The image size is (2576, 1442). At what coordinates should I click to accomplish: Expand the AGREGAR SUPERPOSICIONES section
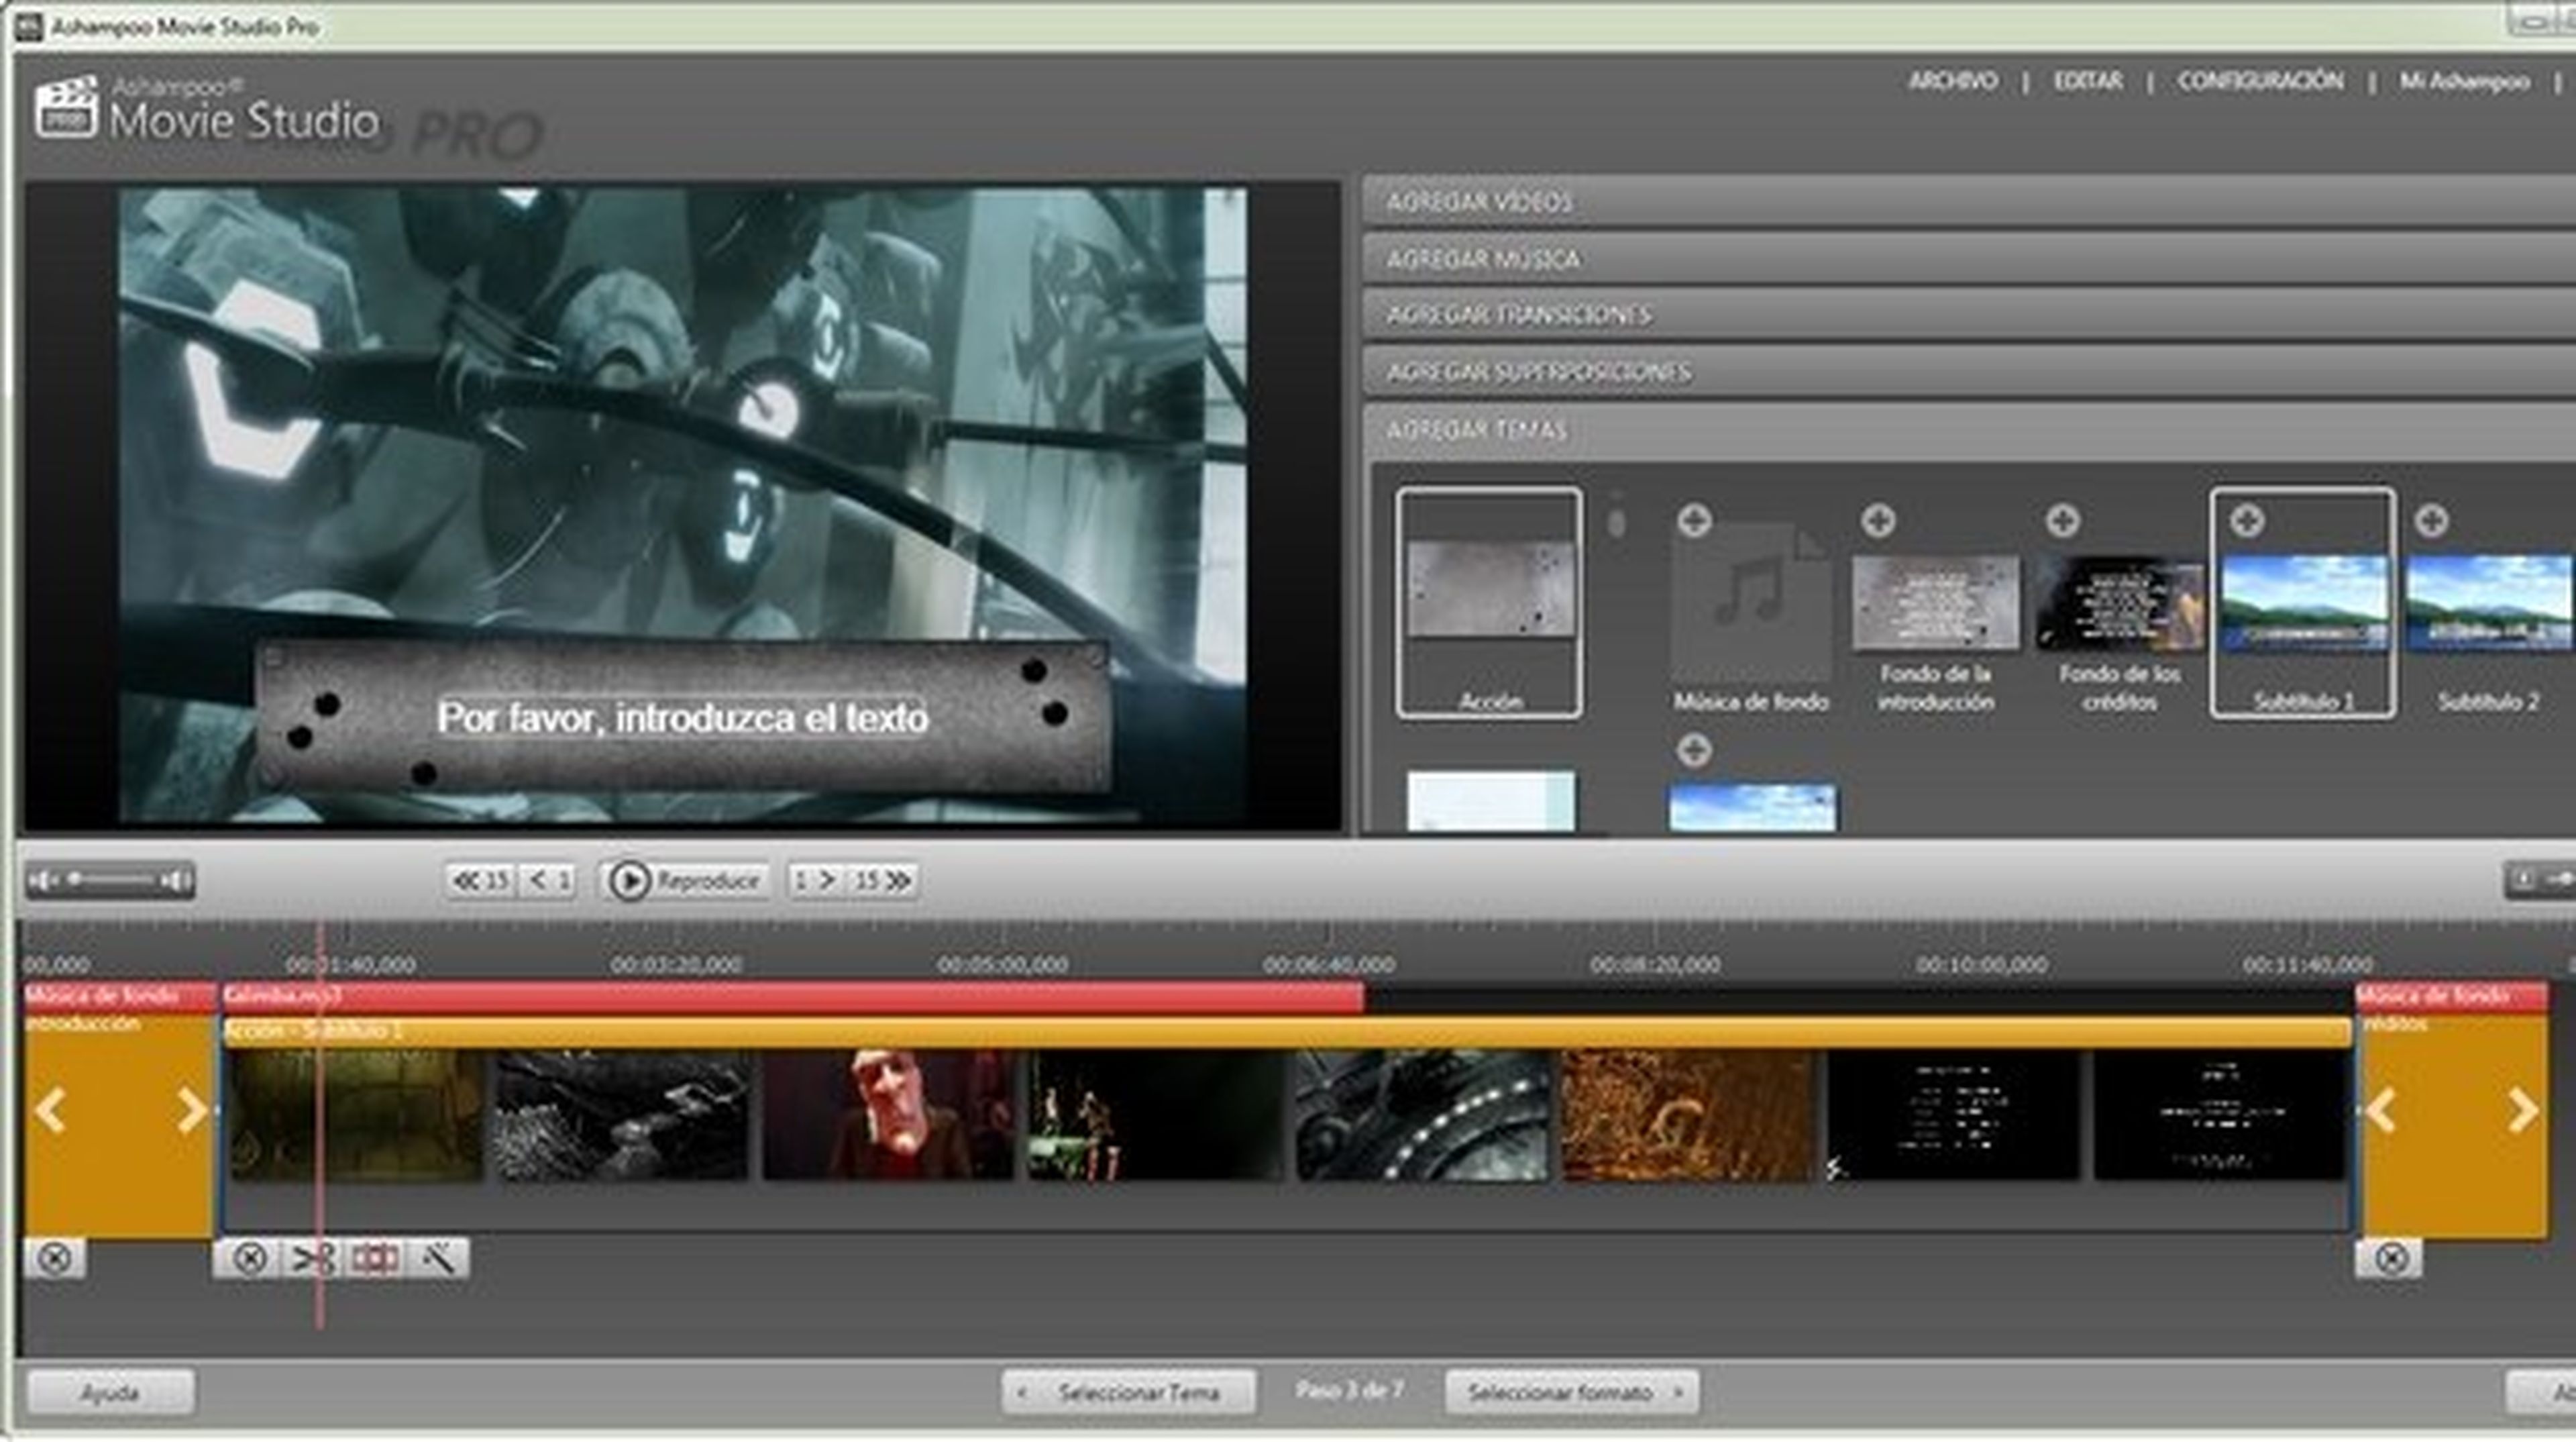[1969, 372]
